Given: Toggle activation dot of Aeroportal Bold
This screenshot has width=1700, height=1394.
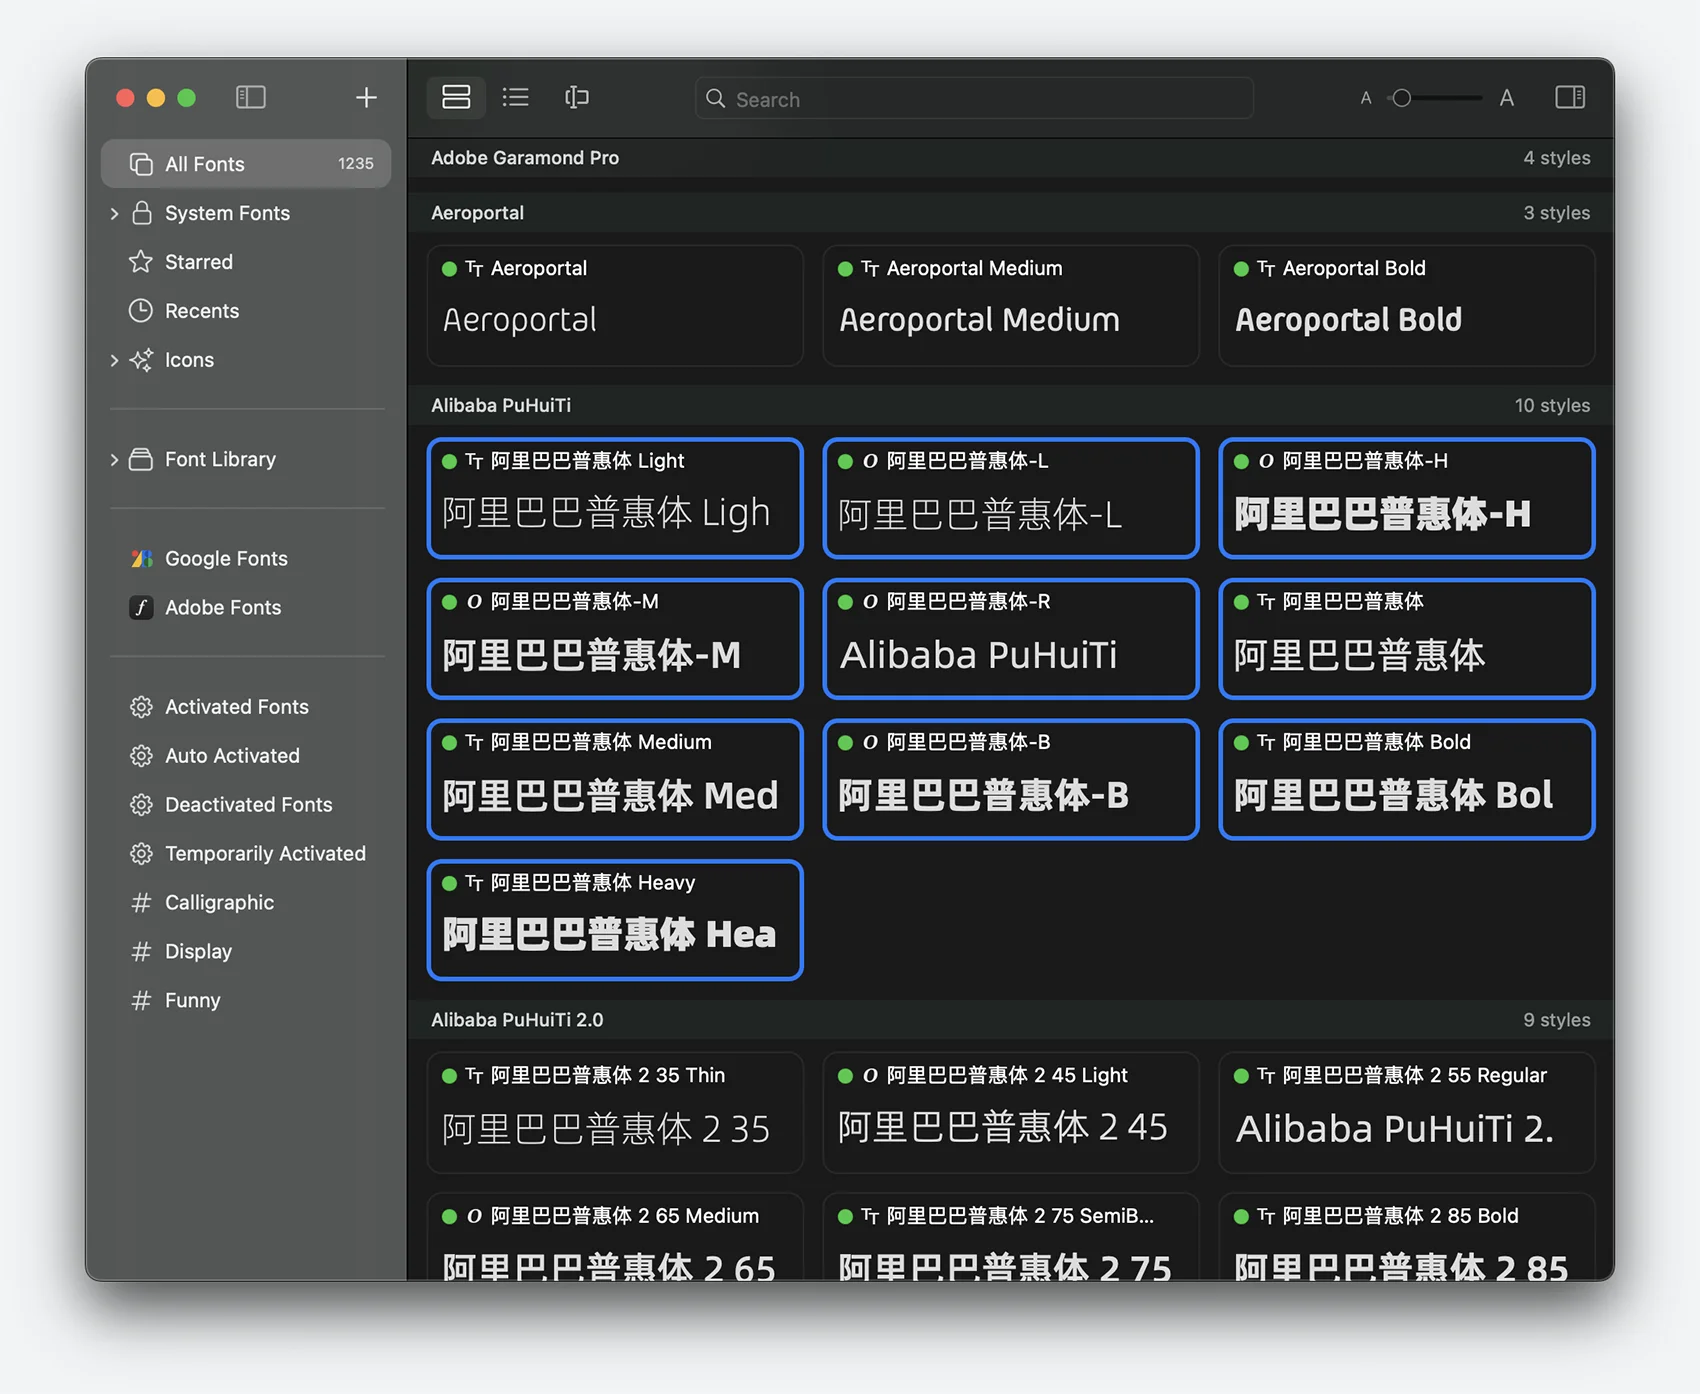Looking at the screenshot, I should tap(1241, 269).
